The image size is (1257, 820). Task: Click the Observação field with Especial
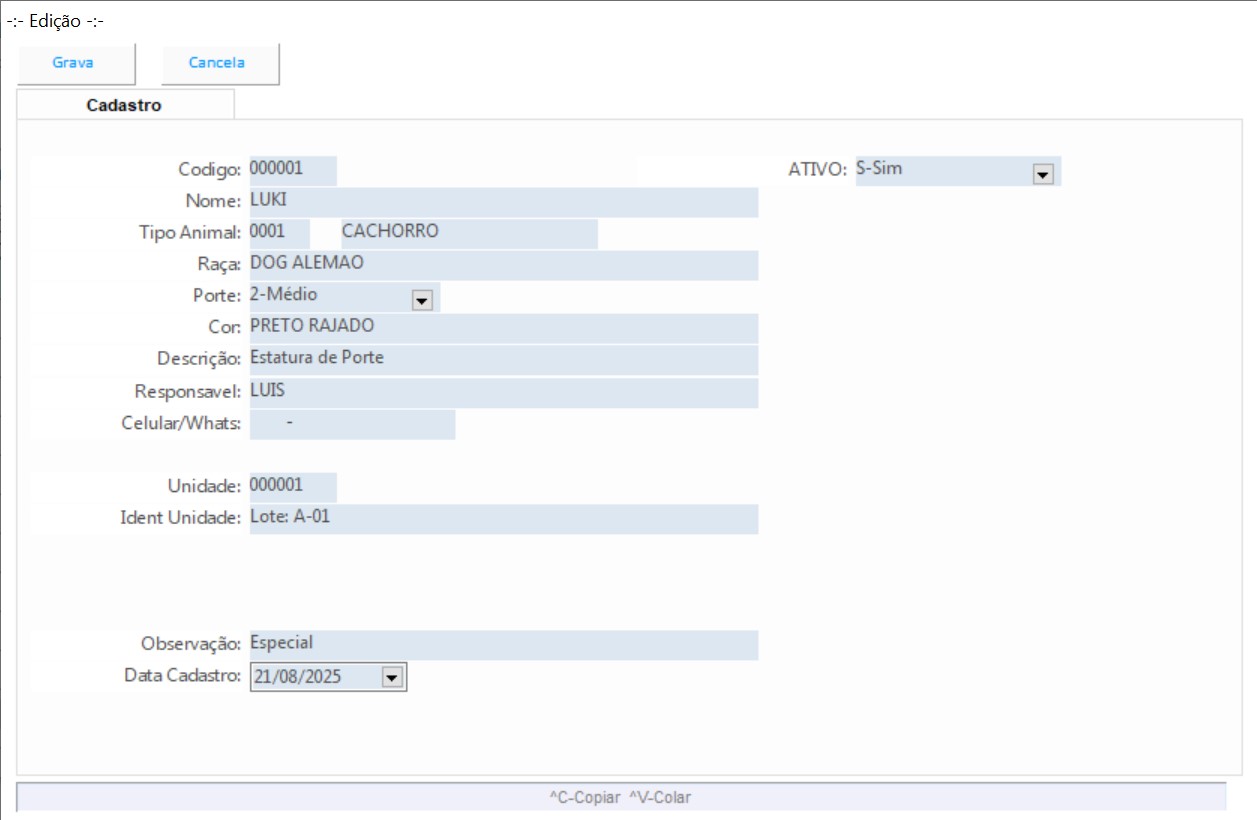(x=502, y=645)
